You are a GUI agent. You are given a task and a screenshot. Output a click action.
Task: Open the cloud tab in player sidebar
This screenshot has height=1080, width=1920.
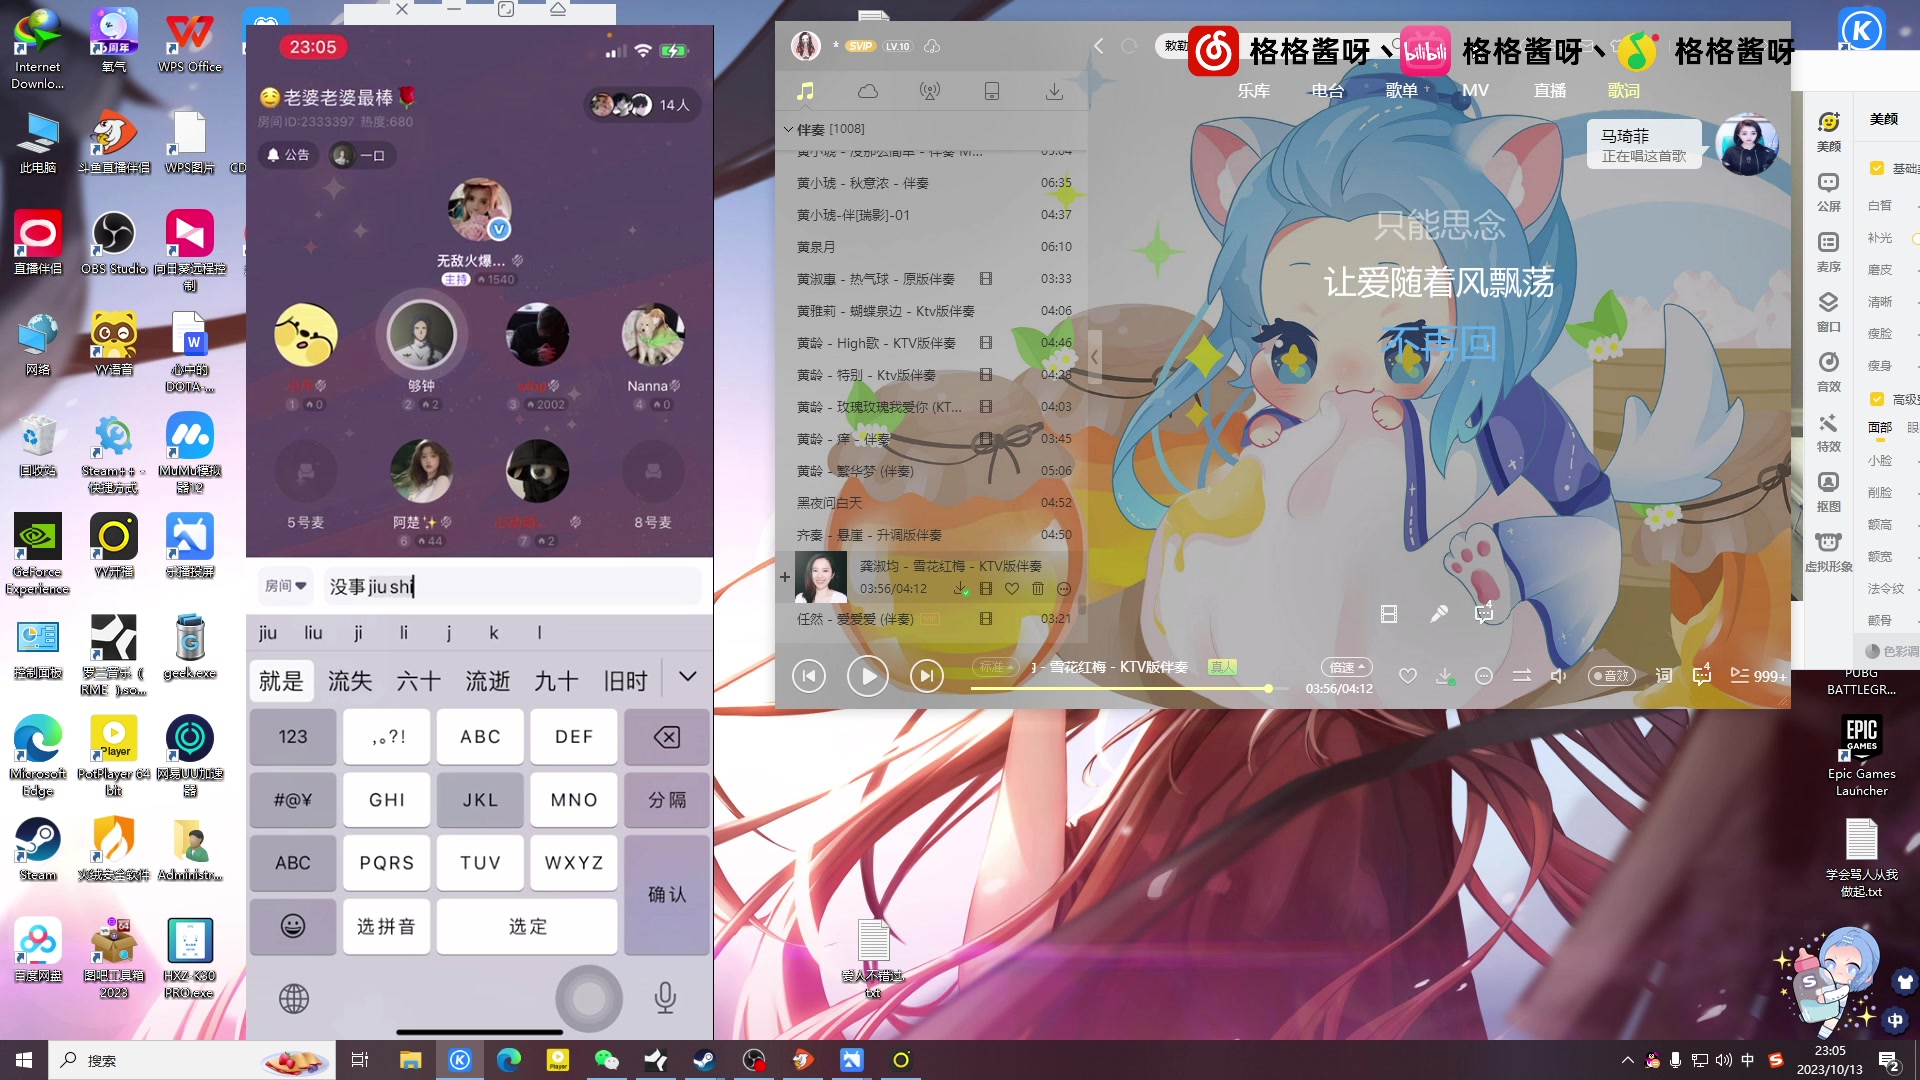click(868, 91)
